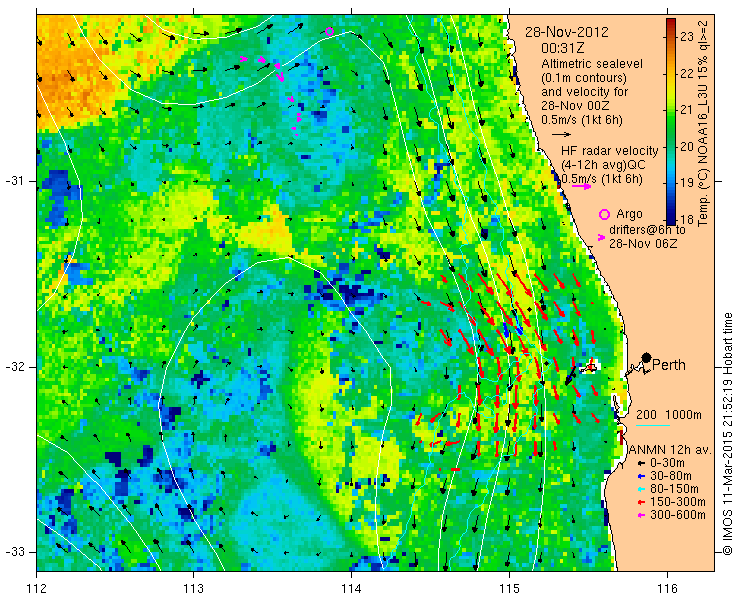Click the colorbar tick label 22
740x600 pixels.
pos(686,73)
